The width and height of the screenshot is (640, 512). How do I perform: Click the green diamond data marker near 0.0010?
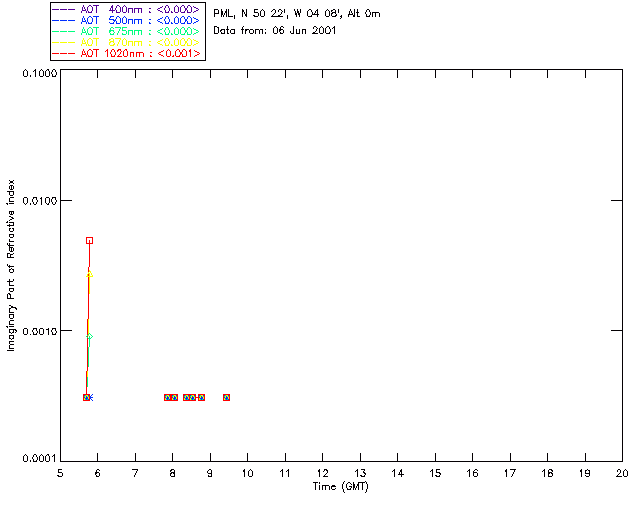pos(90,336)
